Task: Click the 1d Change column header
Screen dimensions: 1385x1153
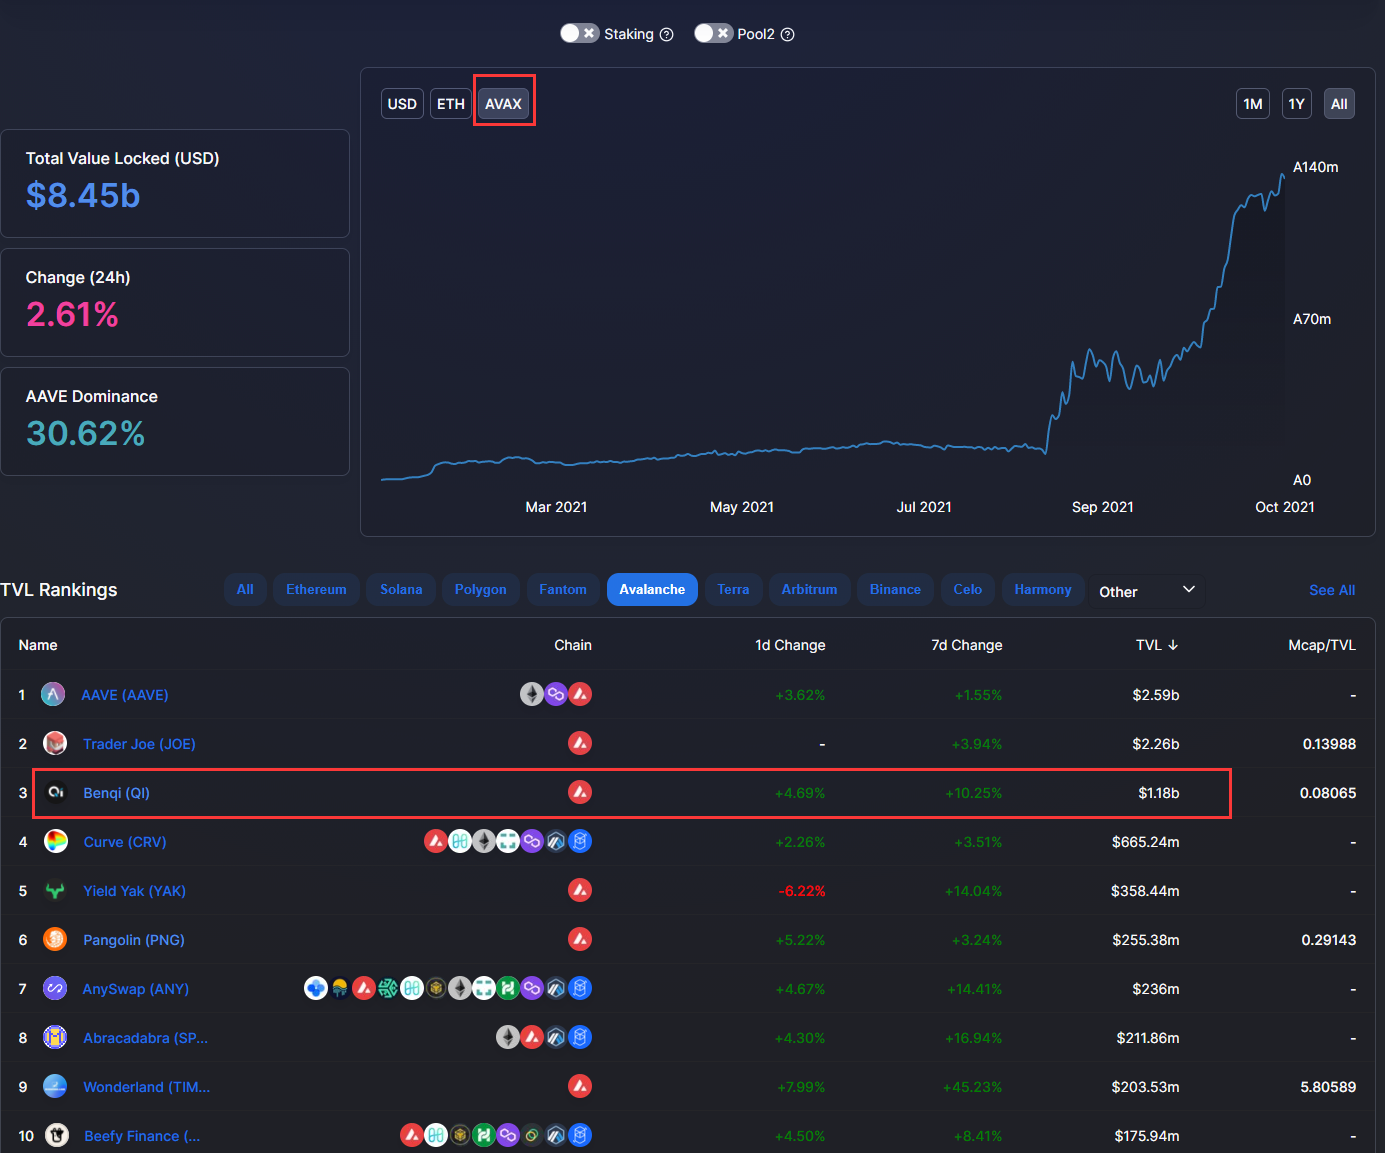Action: pyautogui.click(x=790, y=645)
